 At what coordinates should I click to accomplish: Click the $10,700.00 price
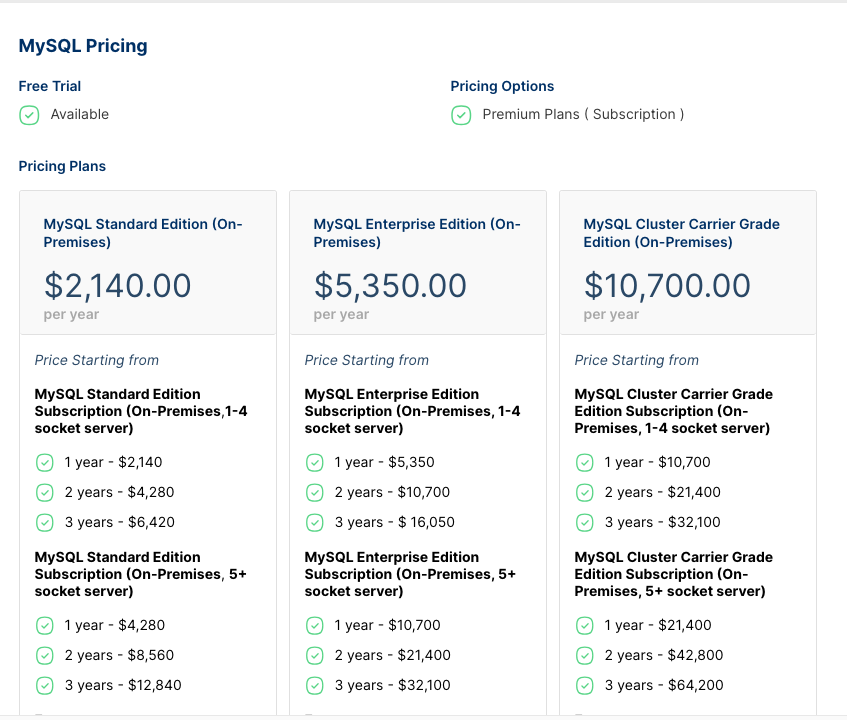click(667, 285)
